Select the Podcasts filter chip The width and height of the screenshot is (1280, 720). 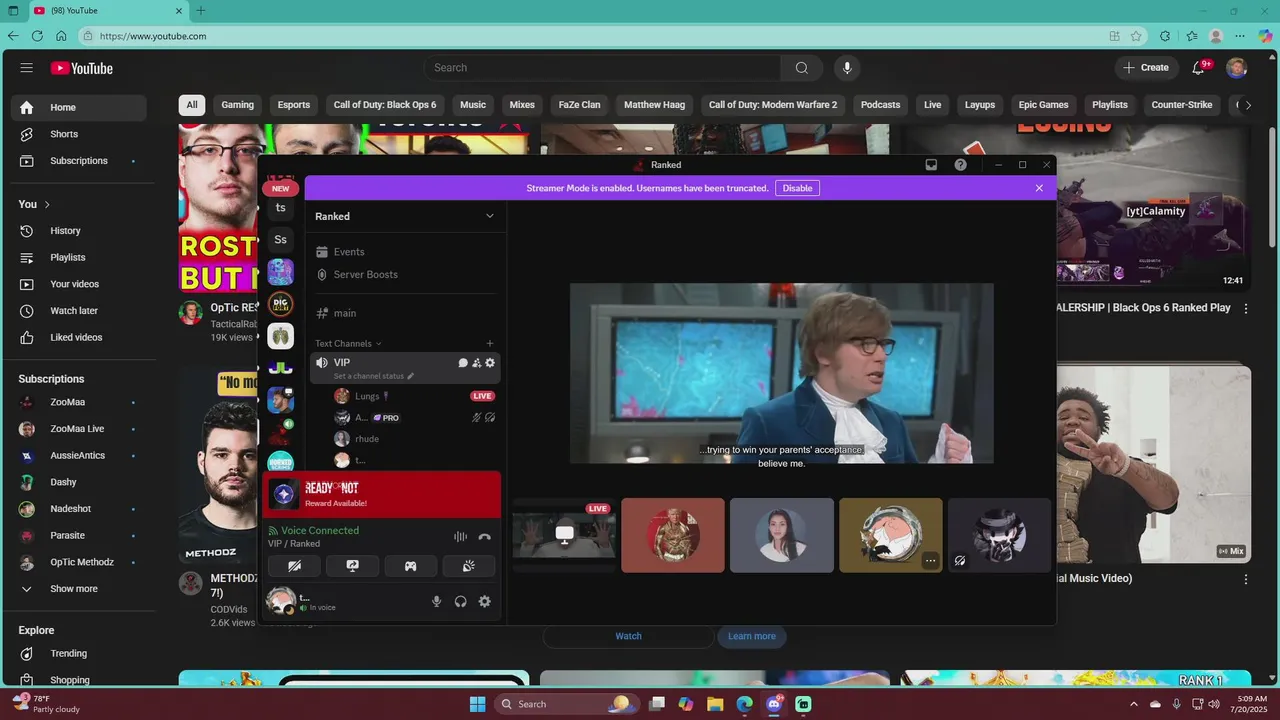(x=881, y=105)
